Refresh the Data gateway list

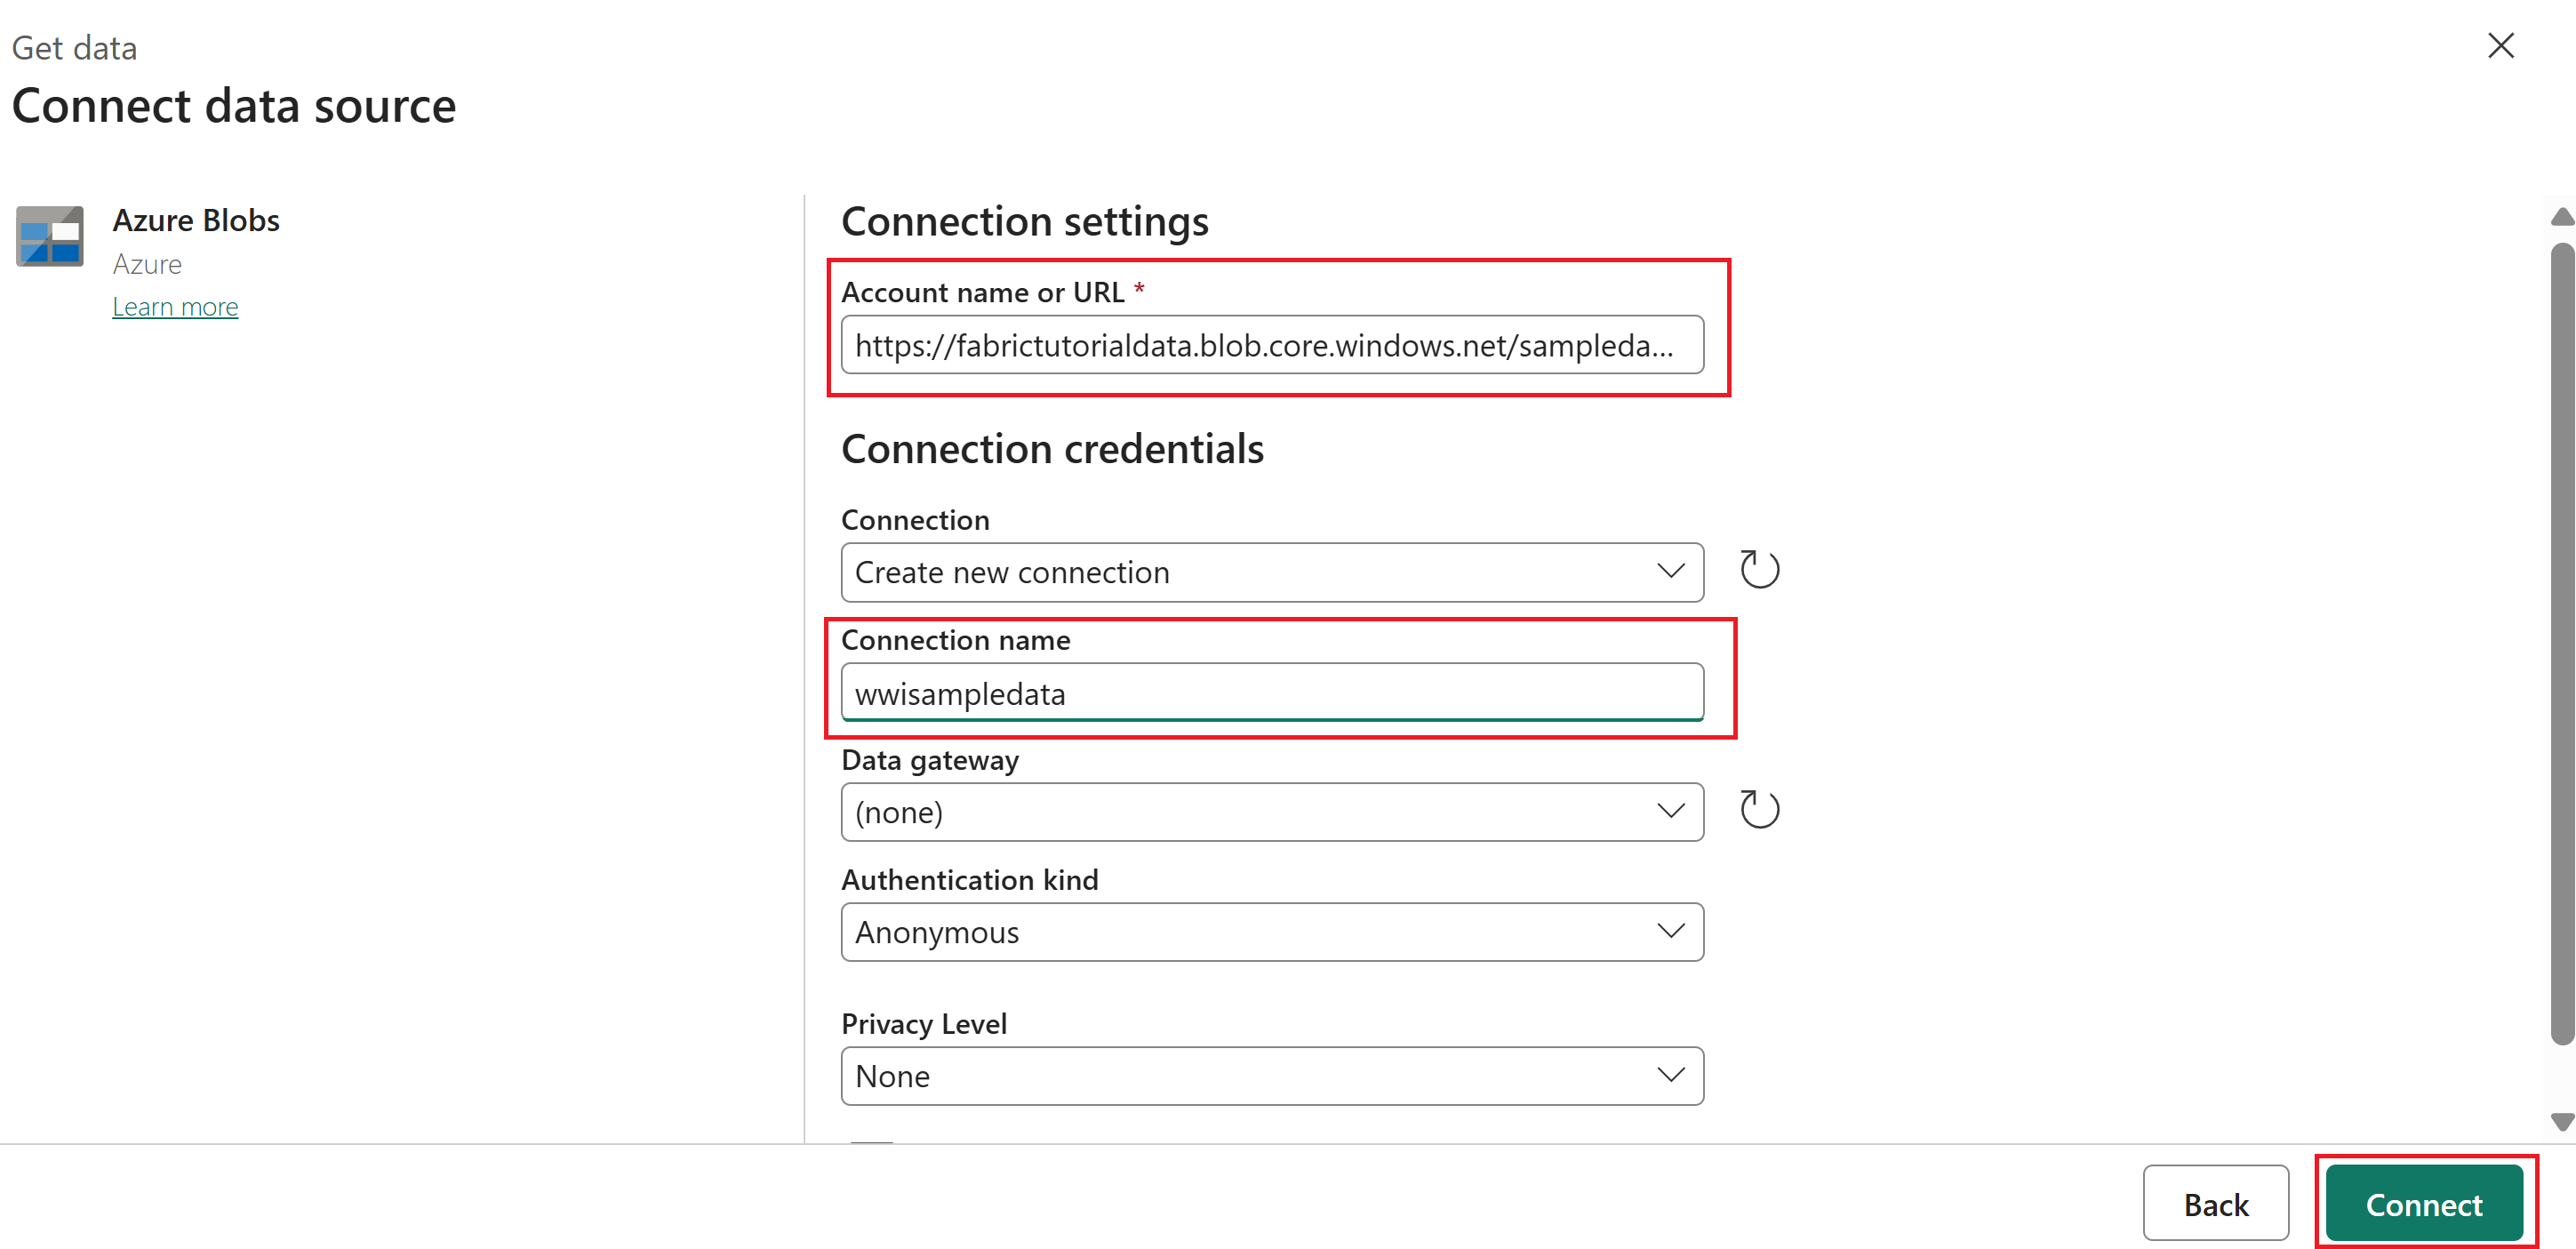pos(1759,810)
